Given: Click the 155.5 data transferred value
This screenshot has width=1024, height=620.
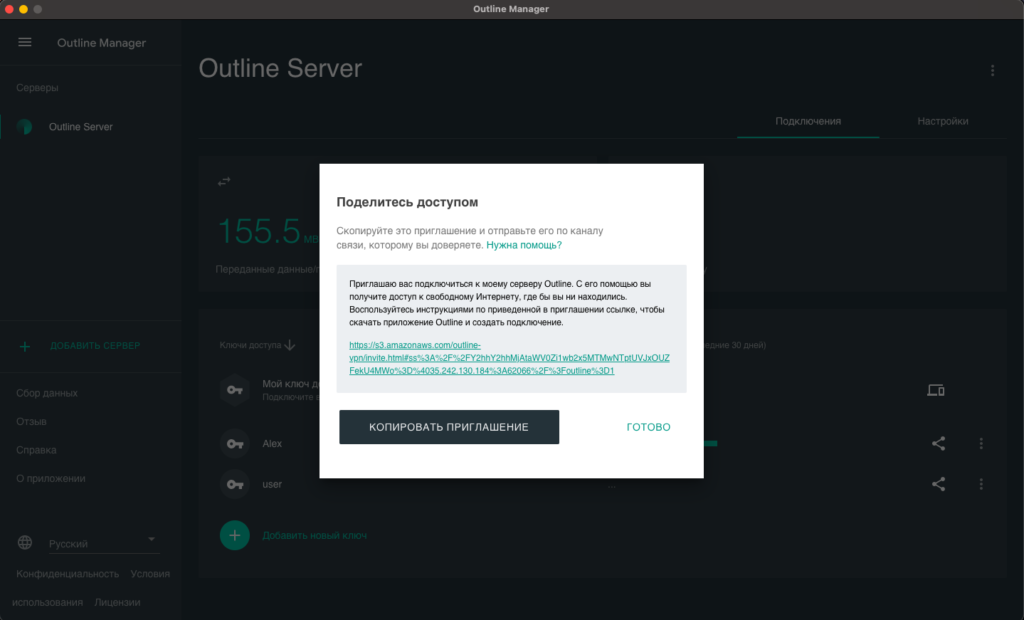Looking at the screenshot, I should [259, 231].
